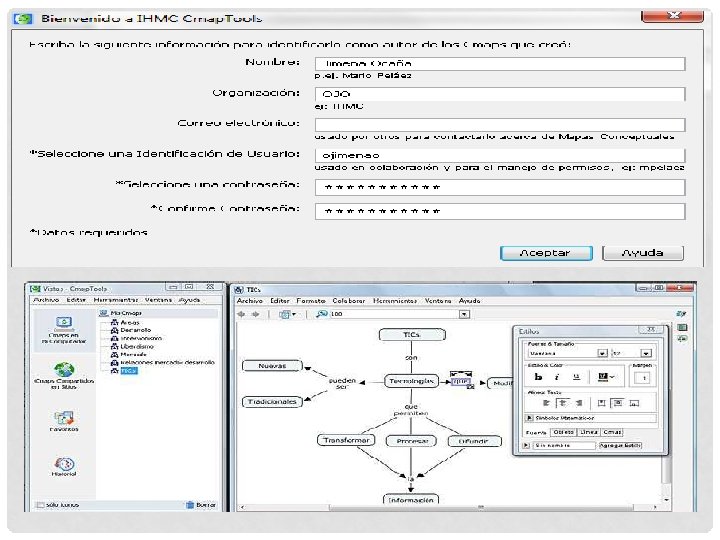Open the font size dropdown in Estilos
720x540 pixels.
coord(647,353)
